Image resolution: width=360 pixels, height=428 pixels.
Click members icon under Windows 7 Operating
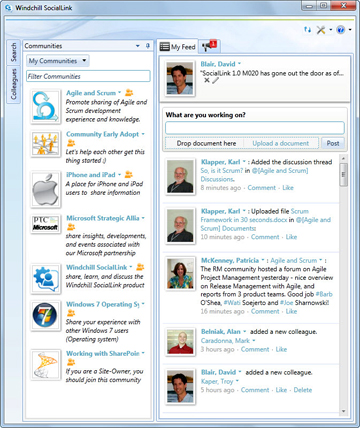coord(71,313)
